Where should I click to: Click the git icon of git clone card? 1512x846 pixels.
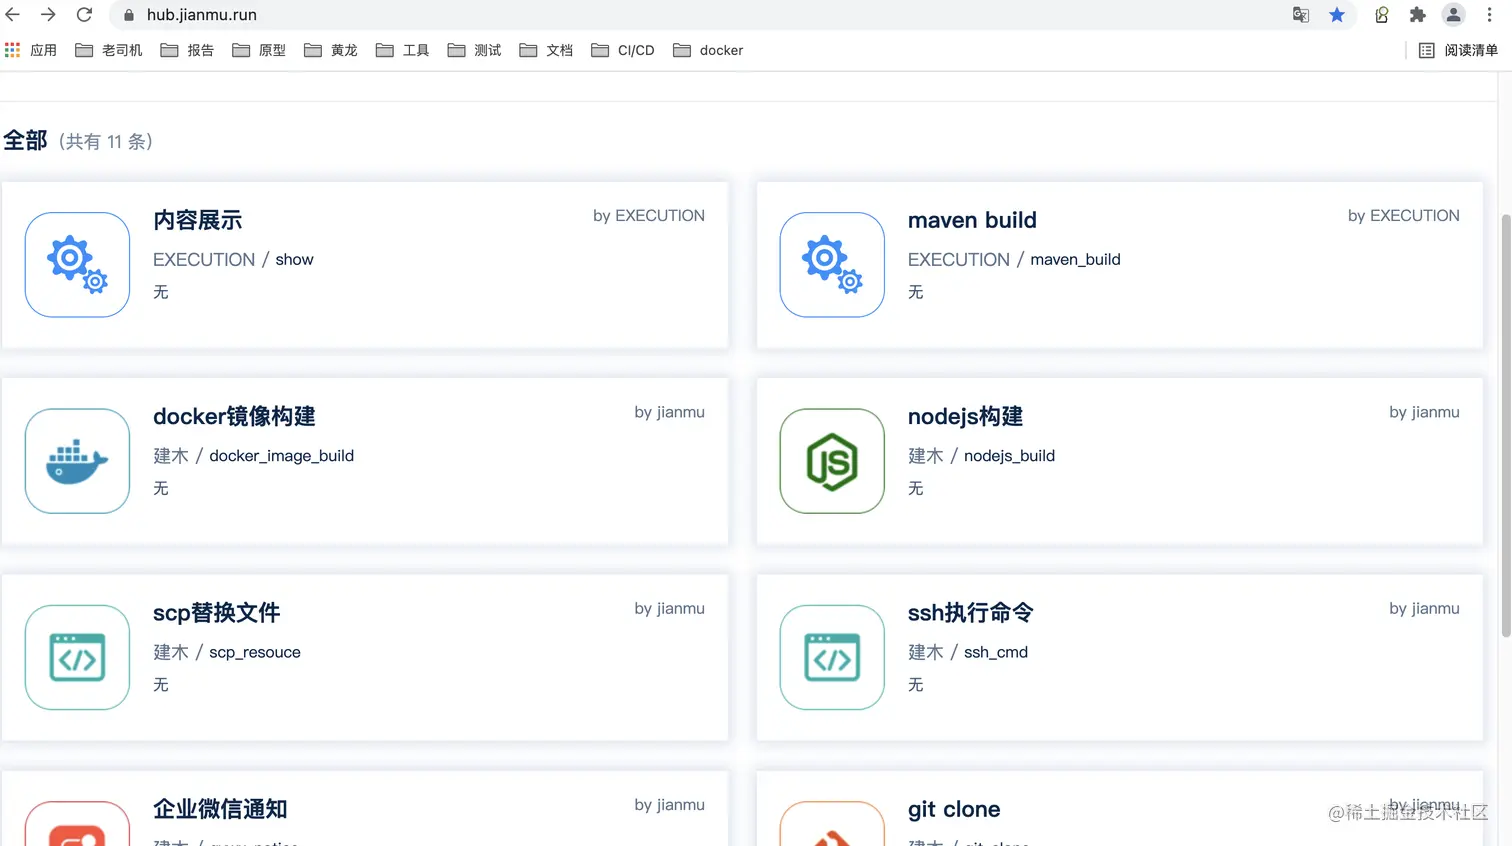click(832, 824)
